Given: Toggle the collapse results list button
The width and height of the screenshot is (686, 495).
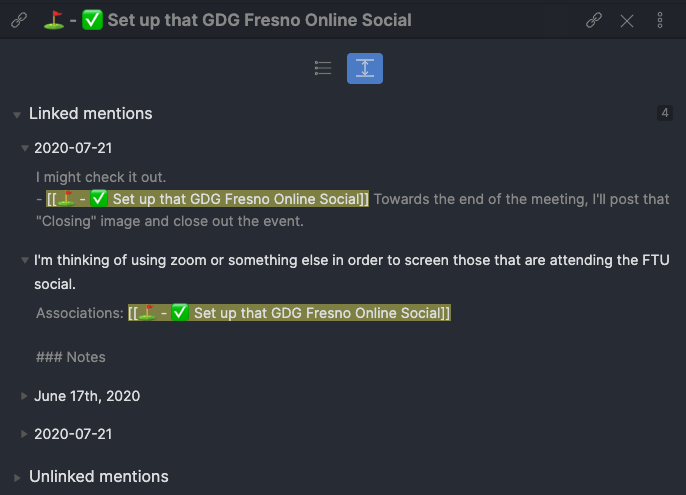Looking at the screenshot, I should (323, 68).
